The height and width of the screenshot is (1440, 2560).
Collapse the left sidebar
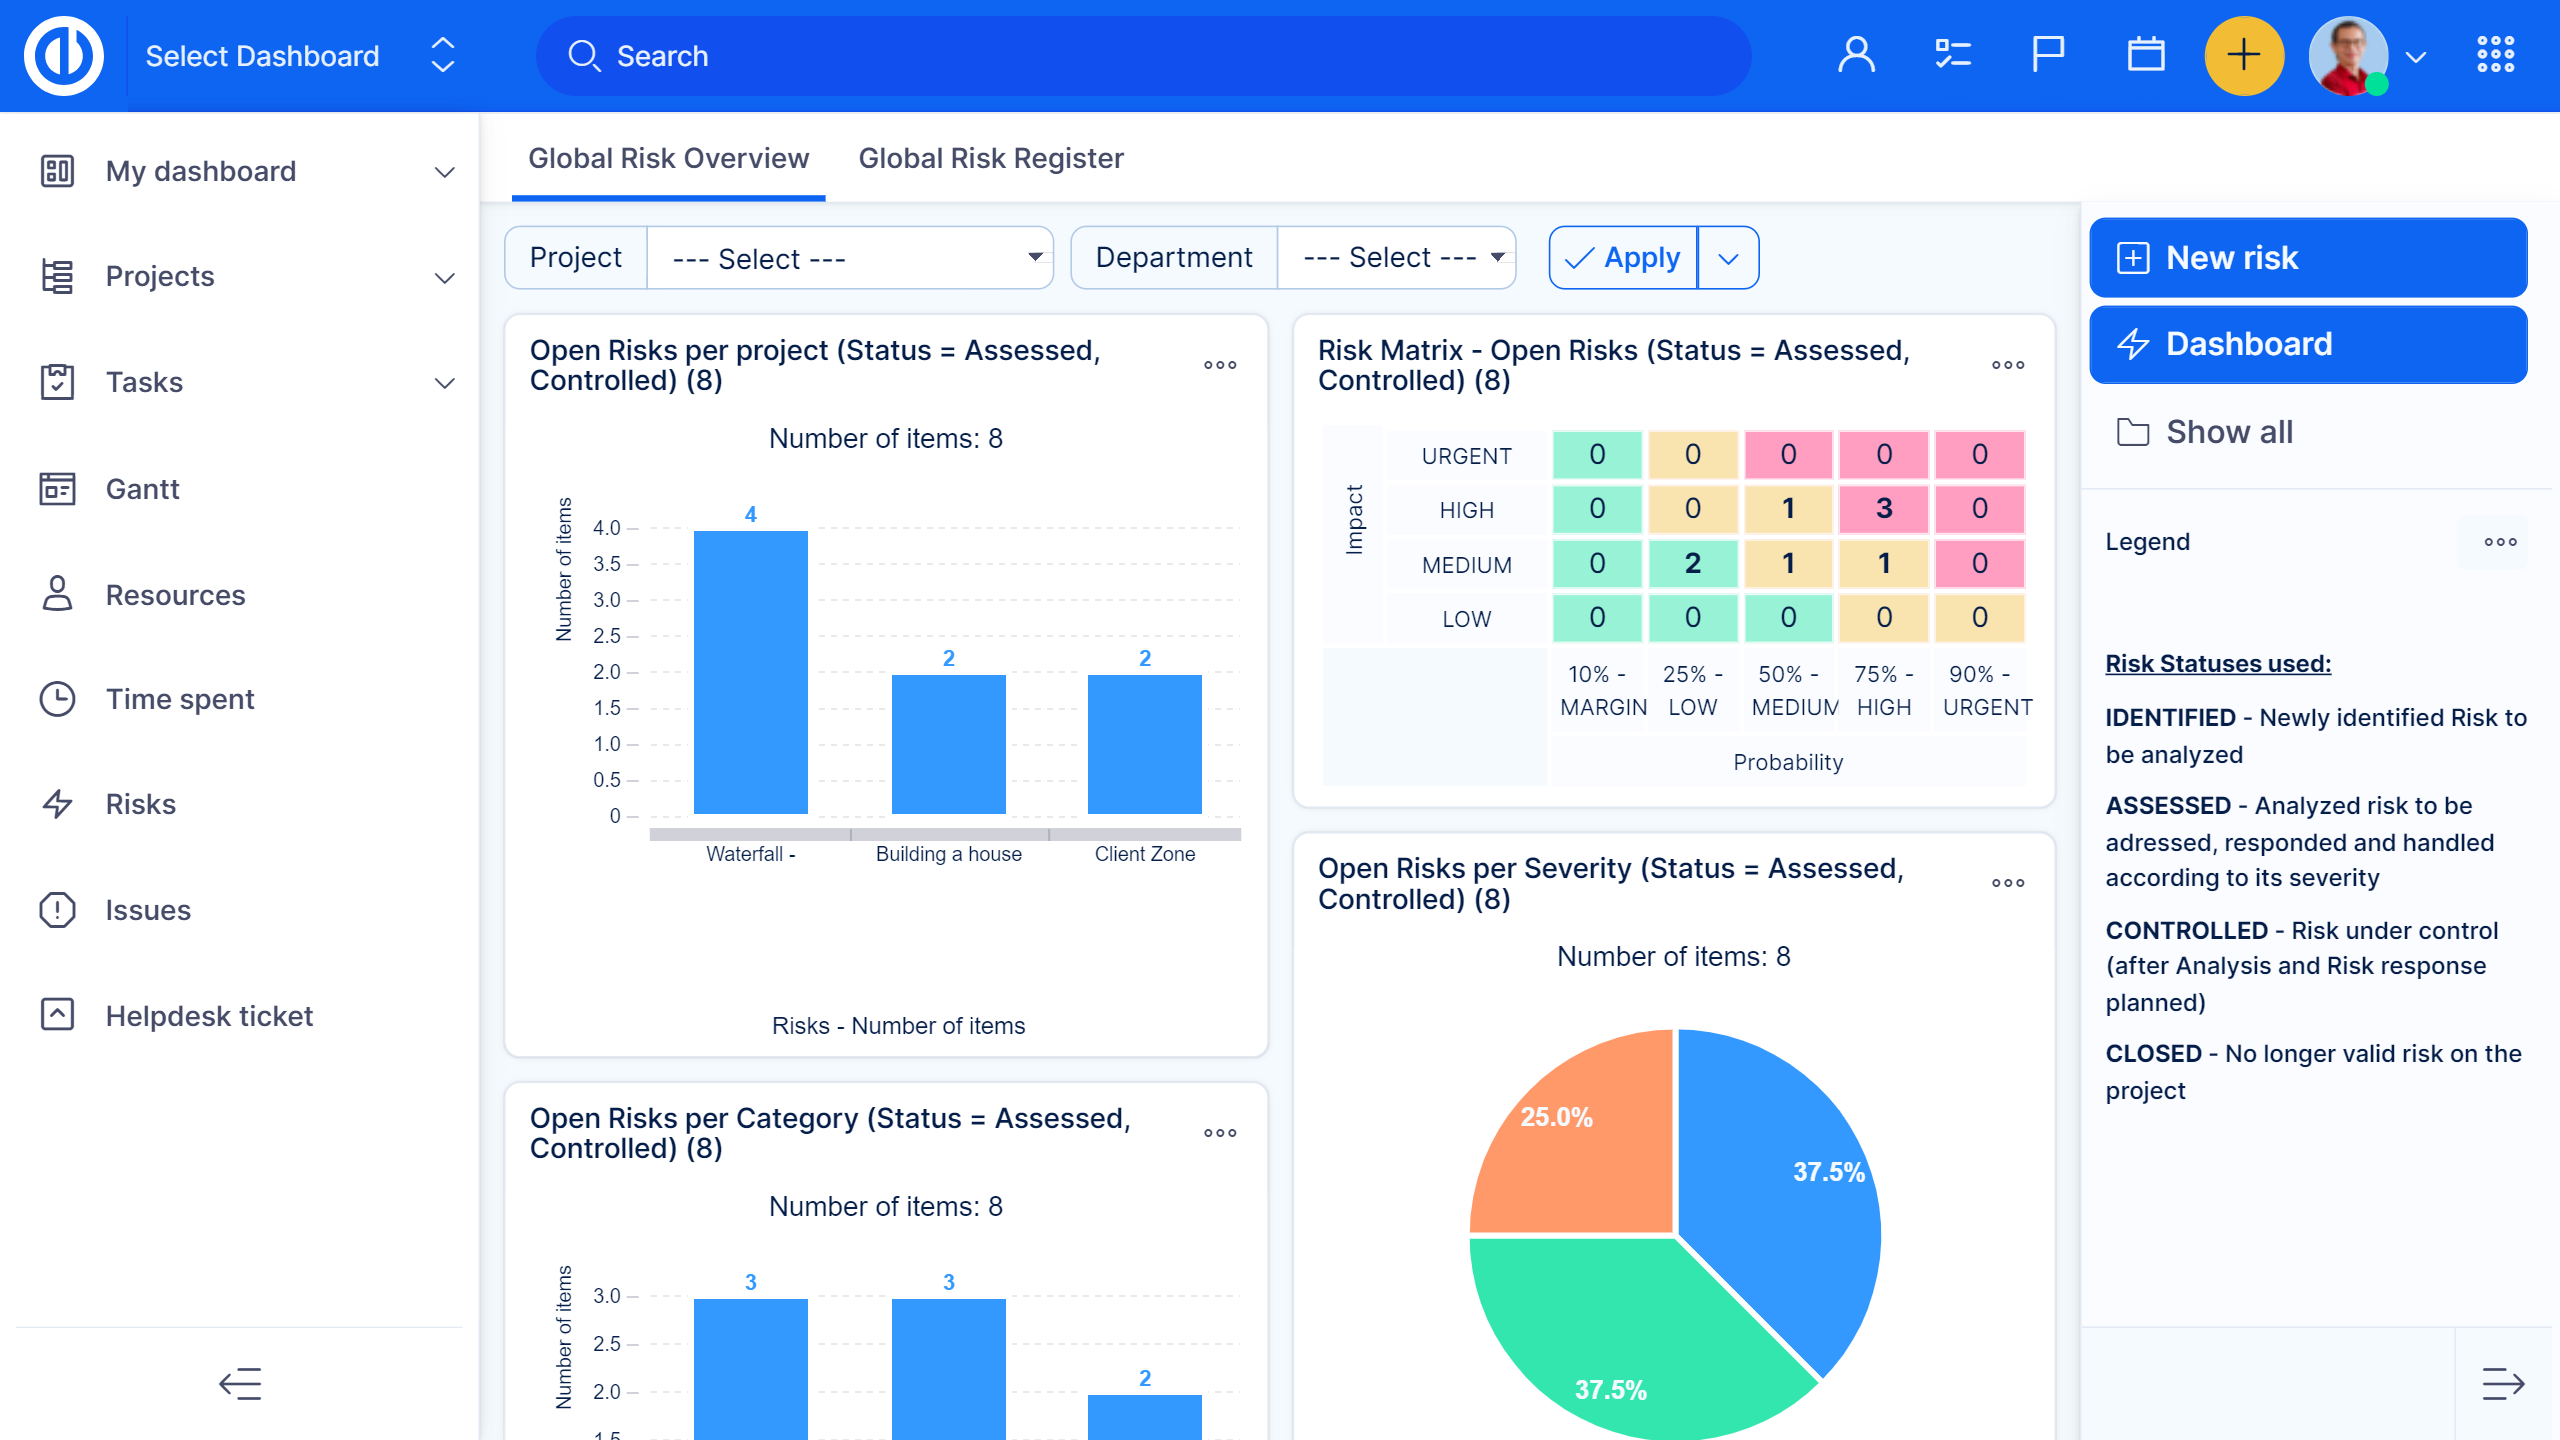click(x=241, y=1385)
